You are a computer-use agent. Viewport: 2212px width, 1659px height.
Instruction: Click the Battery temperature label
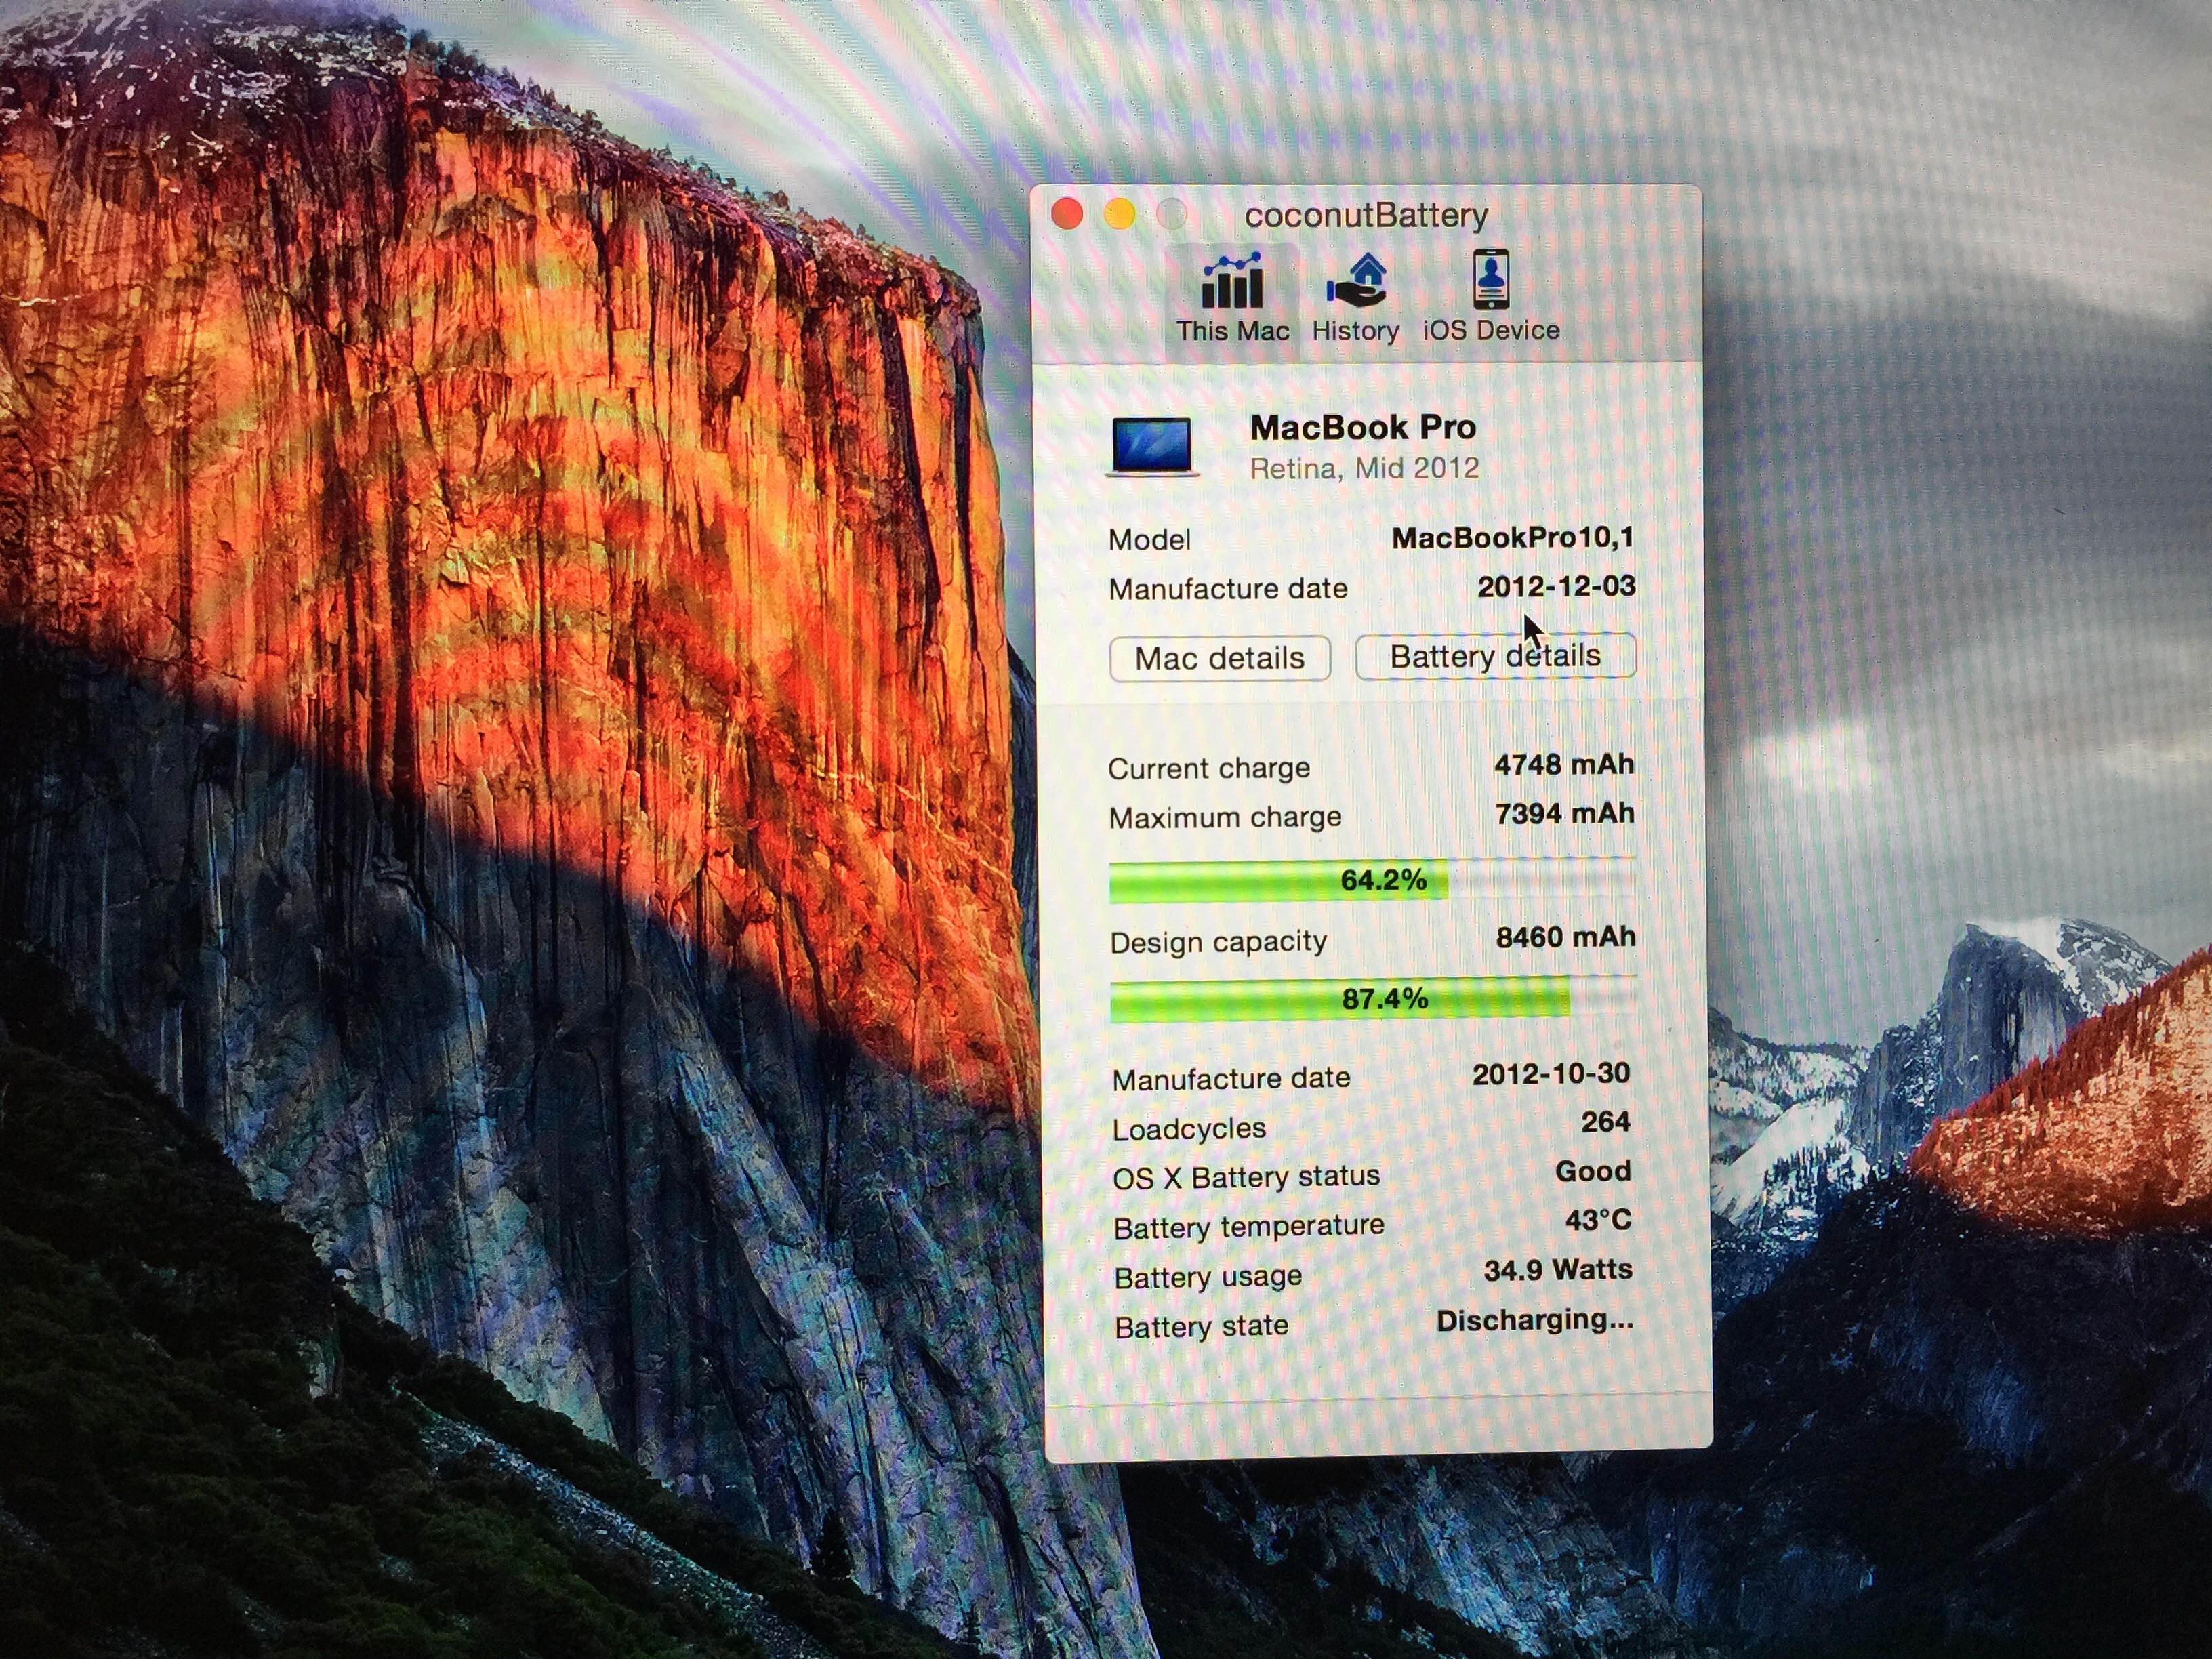1249,1227
